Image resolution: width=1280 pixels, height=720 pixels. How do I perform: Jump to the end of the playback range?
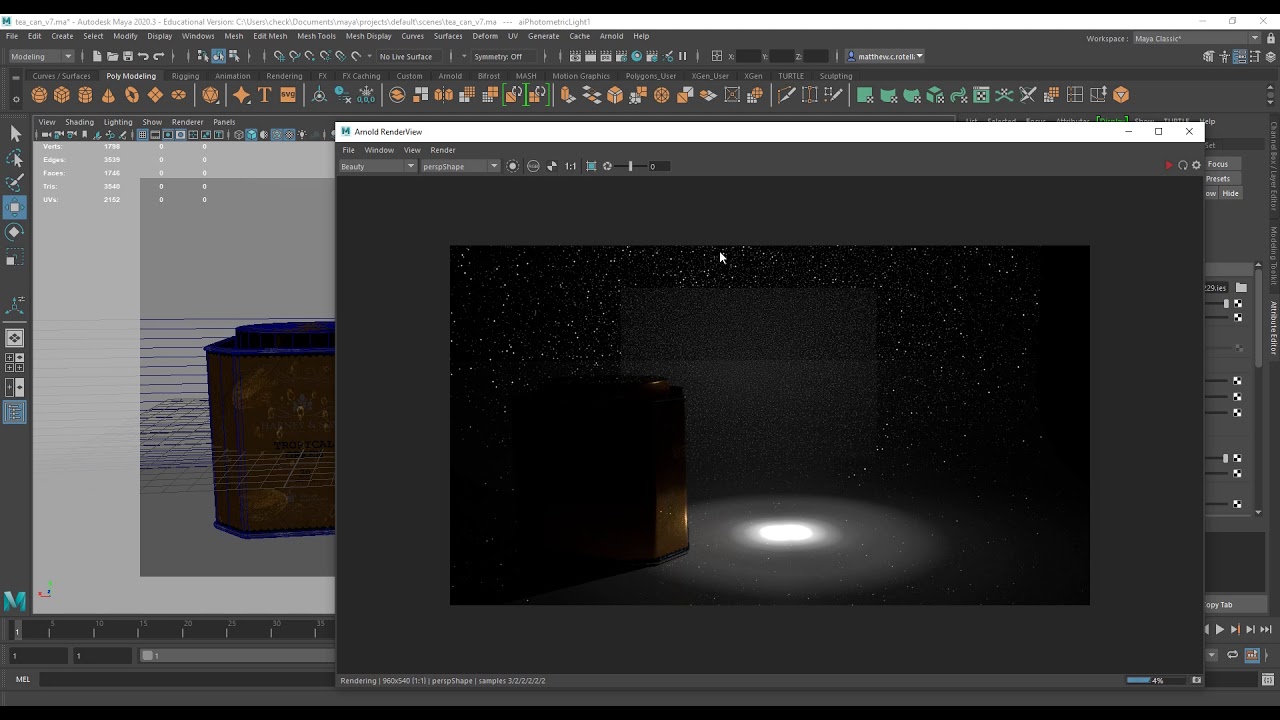coord(1266,629)
